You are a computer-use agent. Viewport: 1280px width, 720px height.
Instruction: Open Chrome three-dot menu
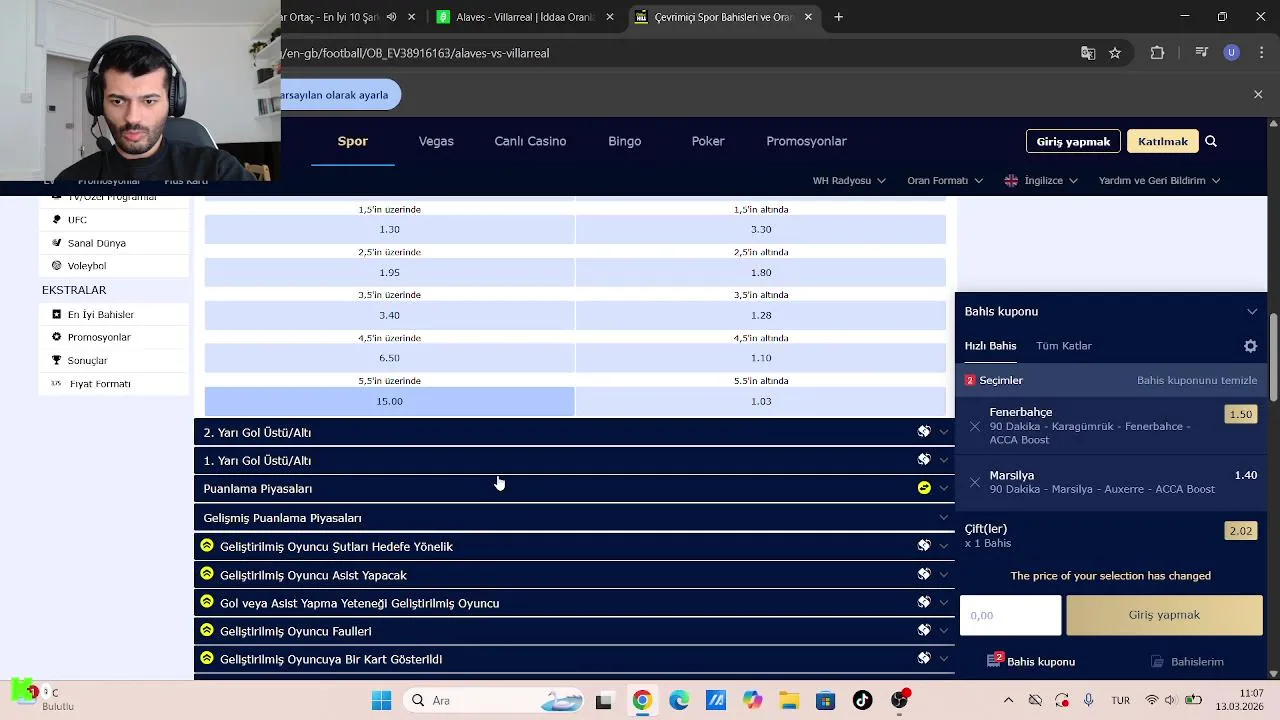pos(1259,53)
